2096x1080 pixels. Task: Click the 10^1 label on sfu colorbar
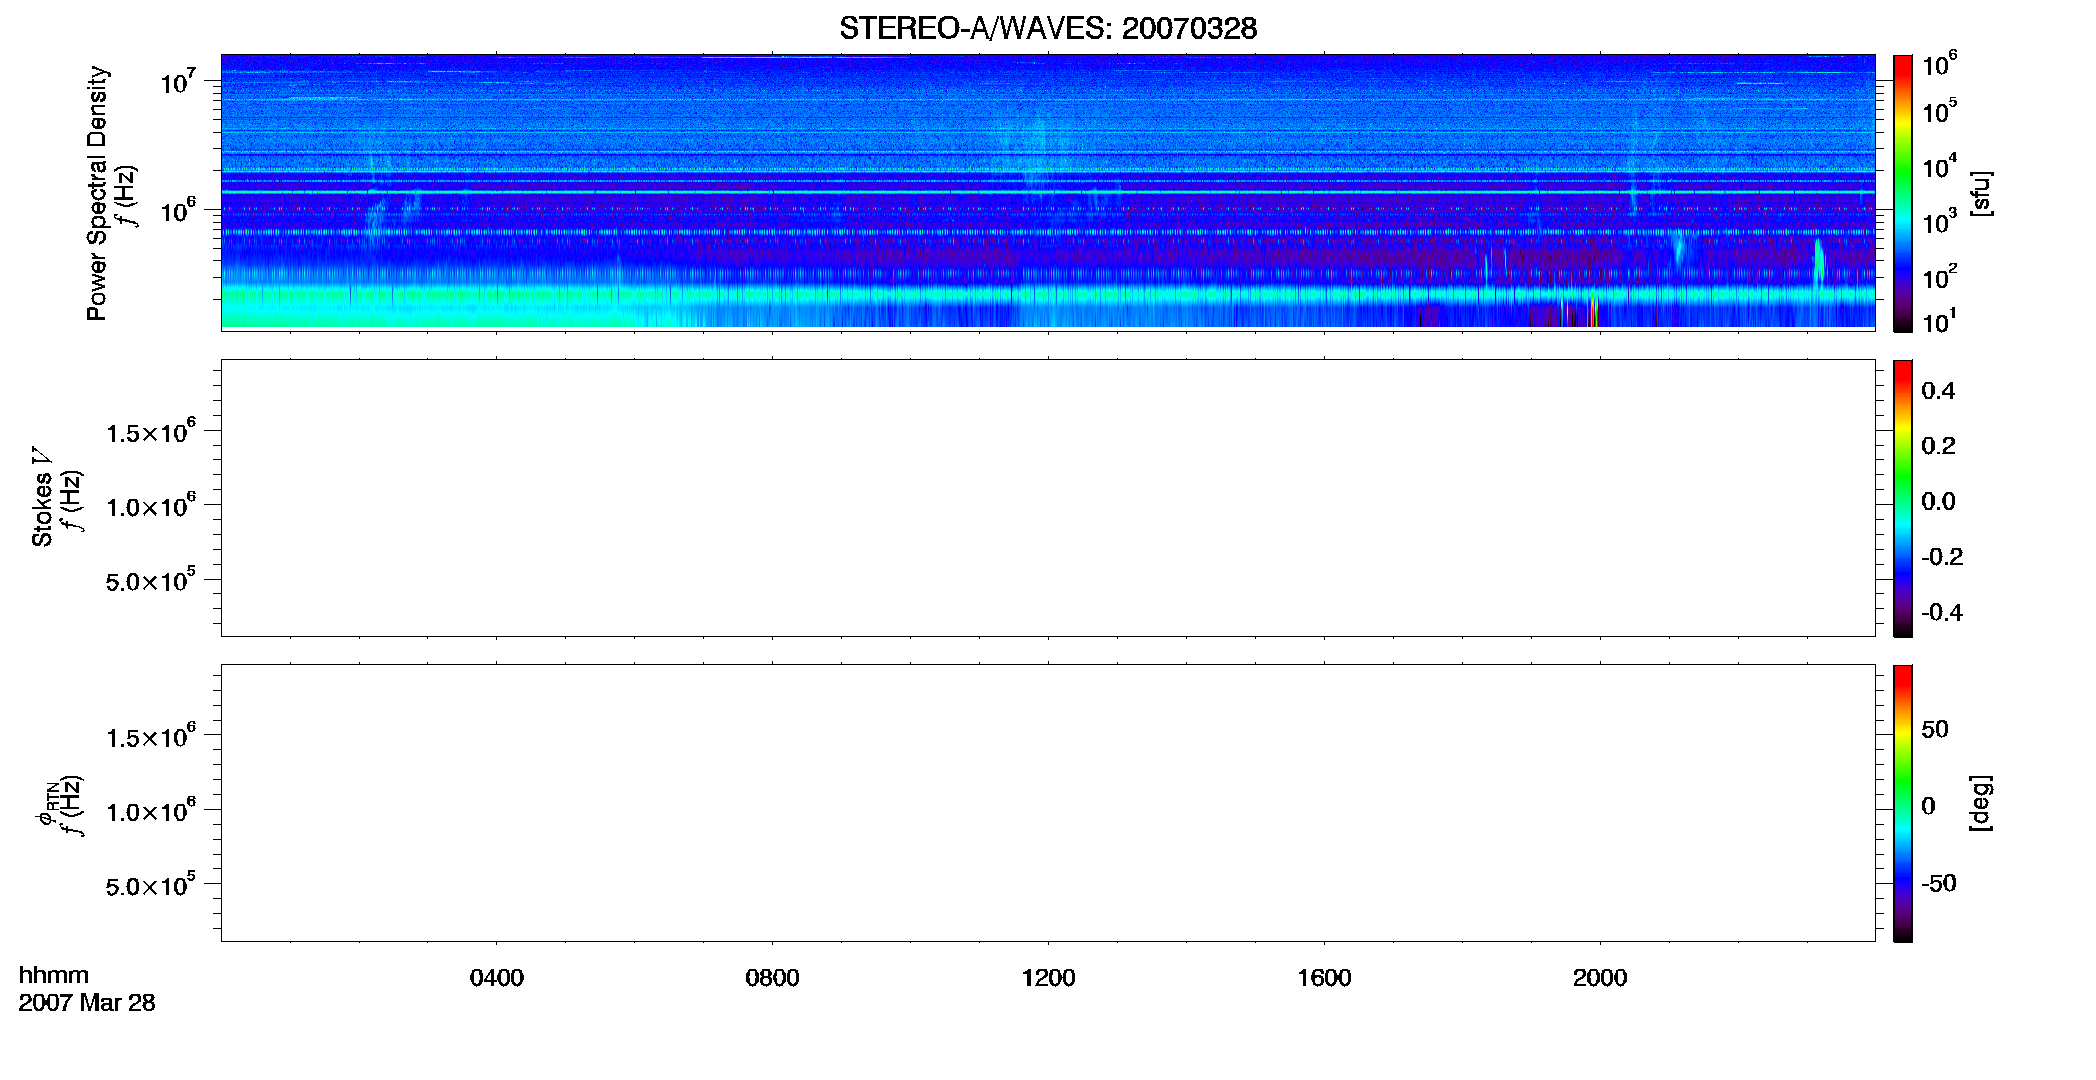pyautogui.click(x=1939, y=321)
